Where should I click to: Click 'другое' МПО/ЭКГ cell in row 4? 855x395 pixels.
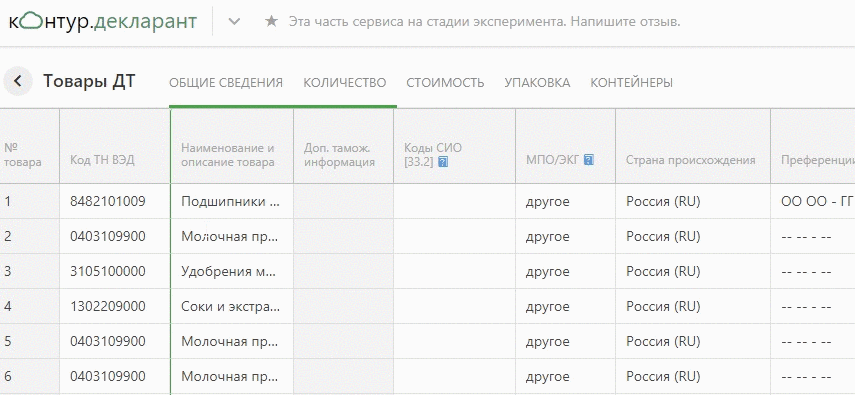[565, 306]
